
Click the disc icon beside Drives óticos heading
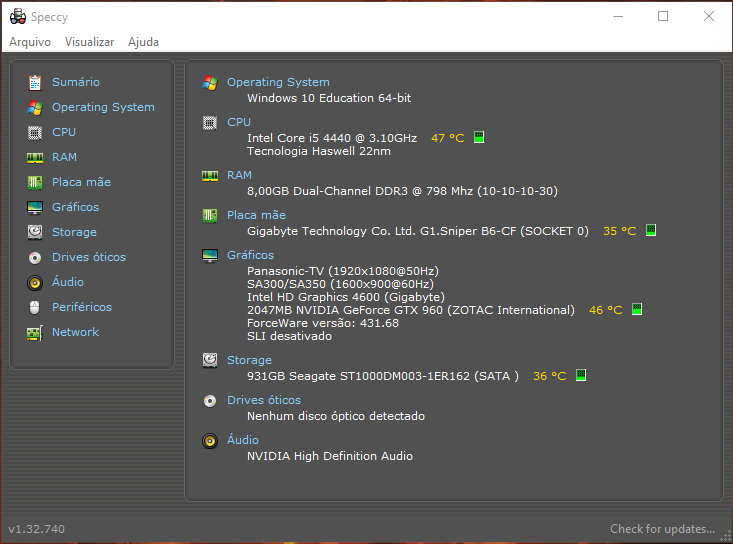click(x=210, y=401)
